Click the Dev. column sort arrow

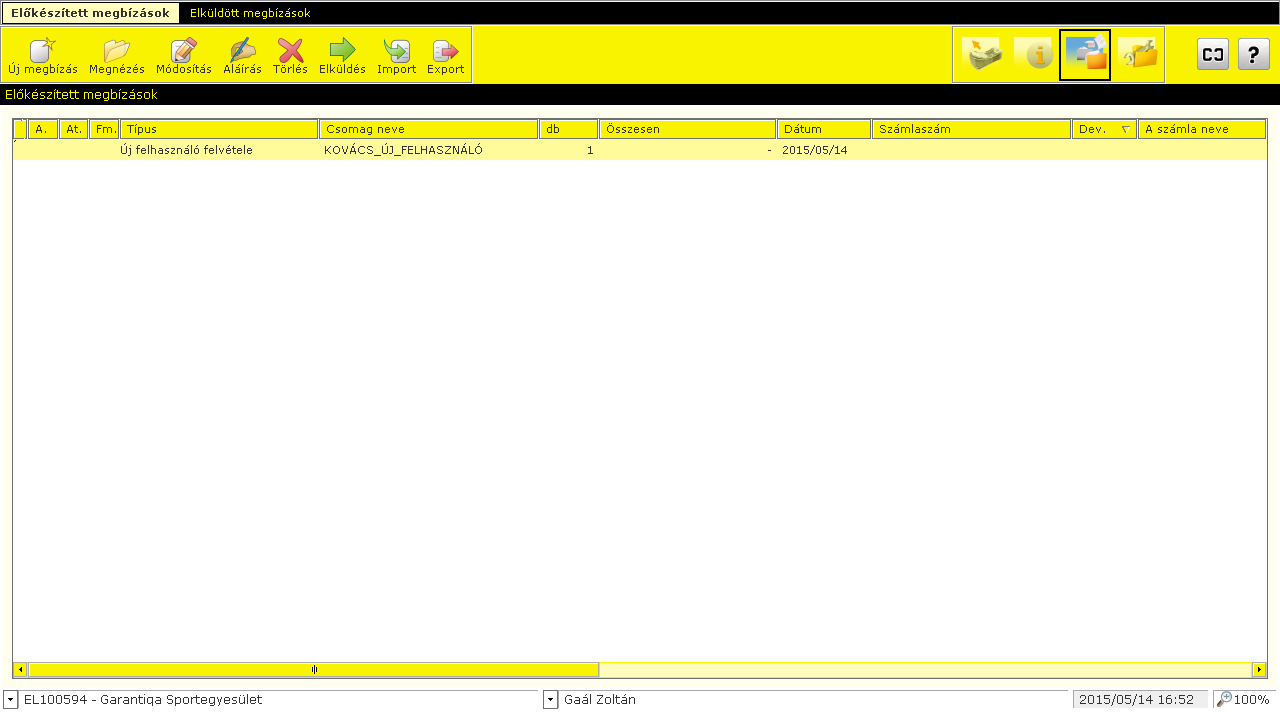click(1126, 130)
